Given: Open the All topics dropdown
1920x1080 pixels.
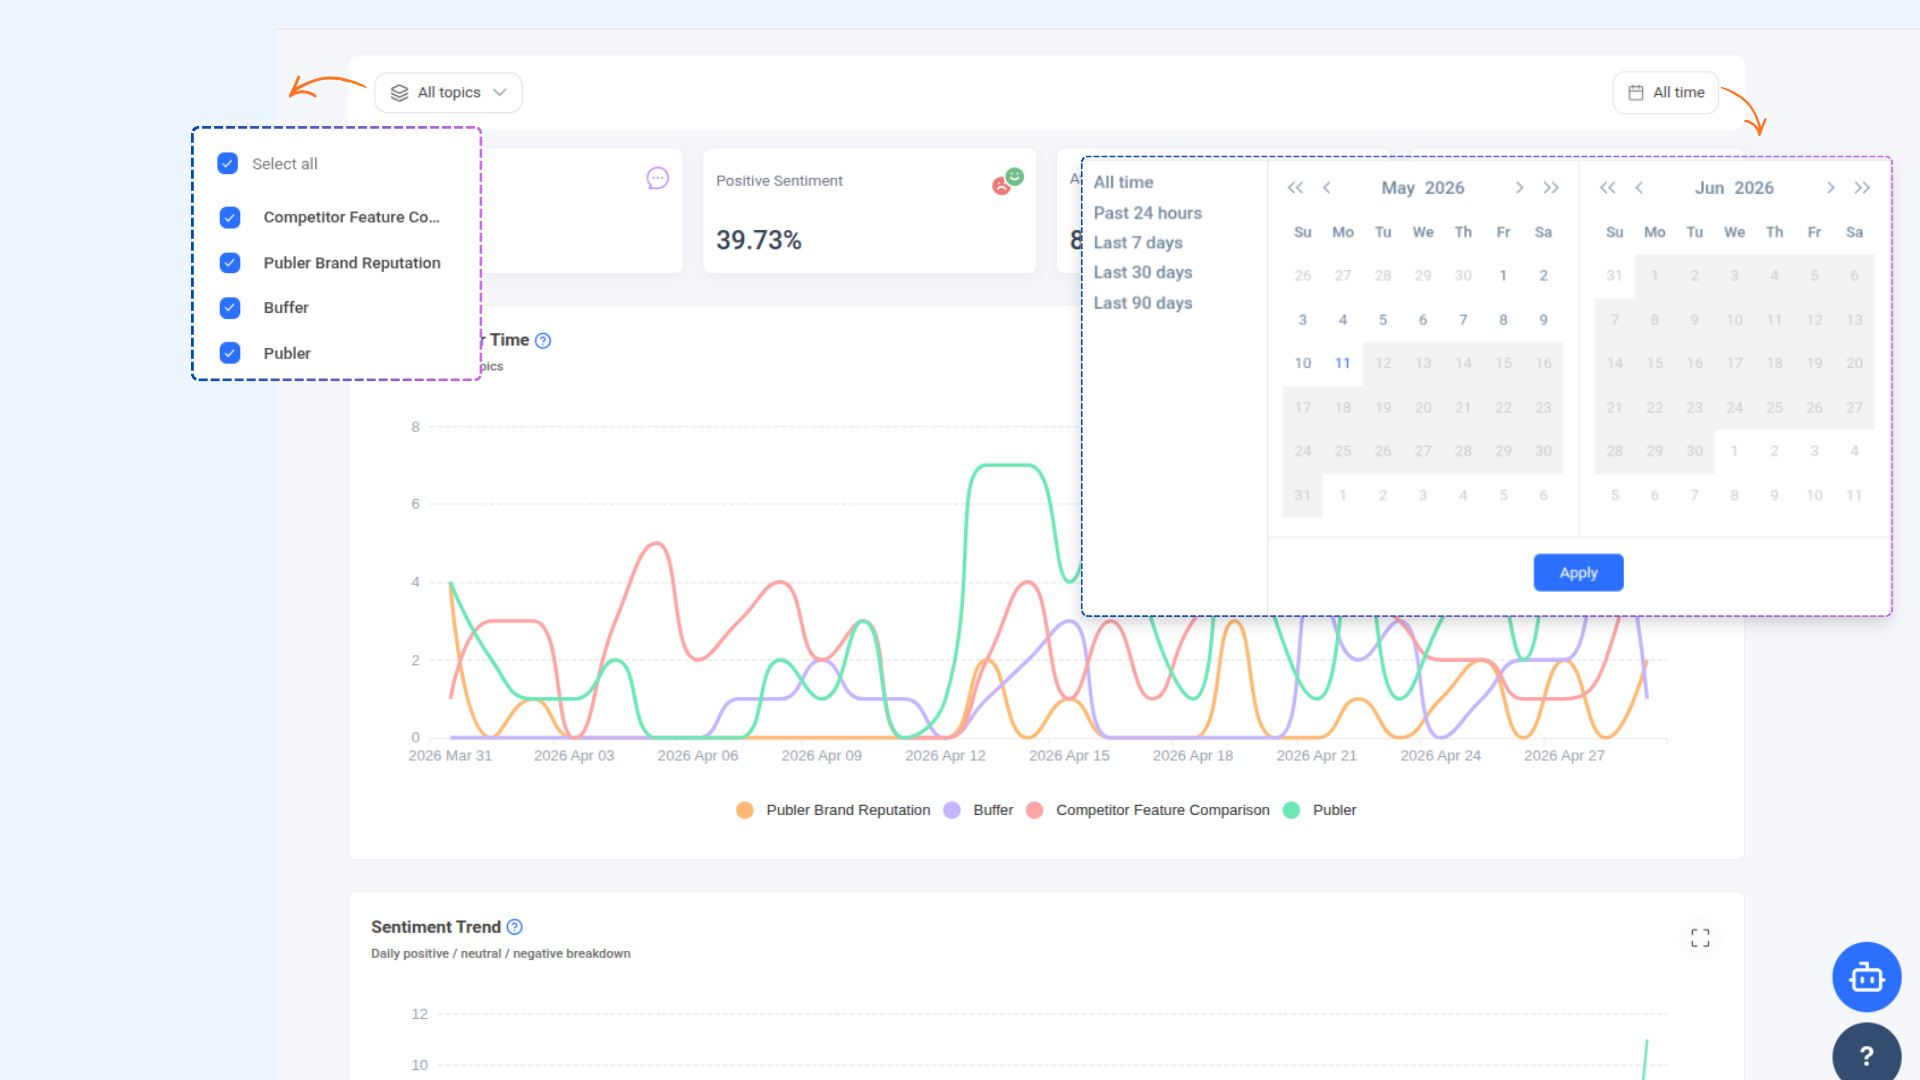Looking at the screenshot, I should click(448, 92).
